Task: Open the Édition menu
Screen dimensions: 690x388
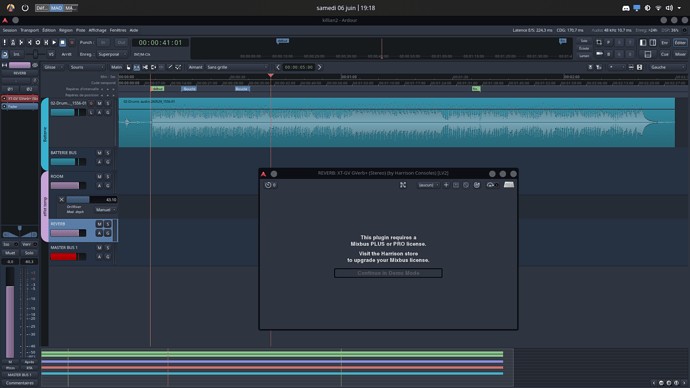Action: click(x=49, y=30)
